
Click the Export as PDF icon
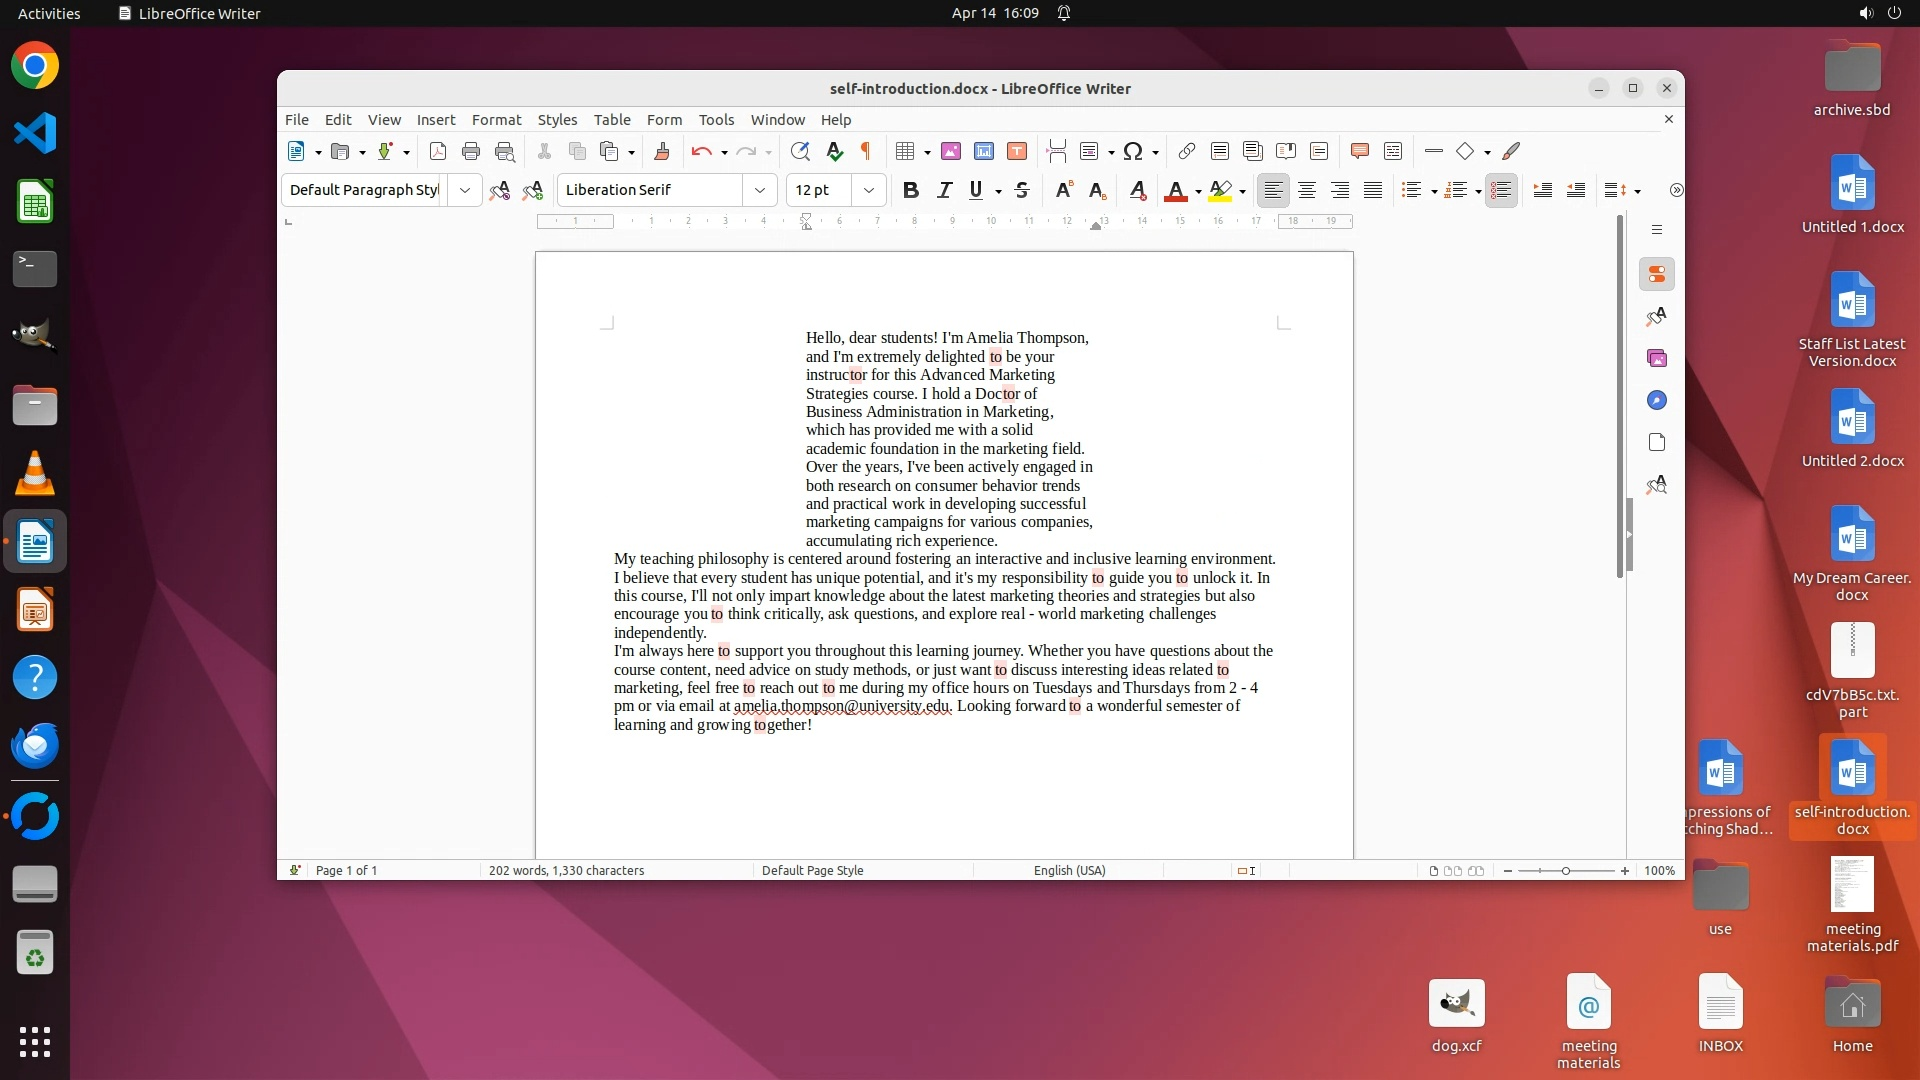(x=438, y=151)
